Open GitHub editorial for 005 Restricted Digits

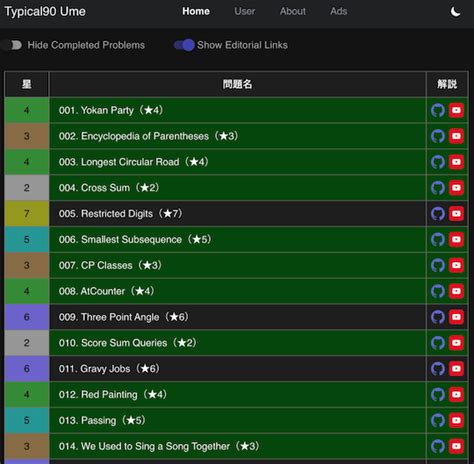coord(438,214)
